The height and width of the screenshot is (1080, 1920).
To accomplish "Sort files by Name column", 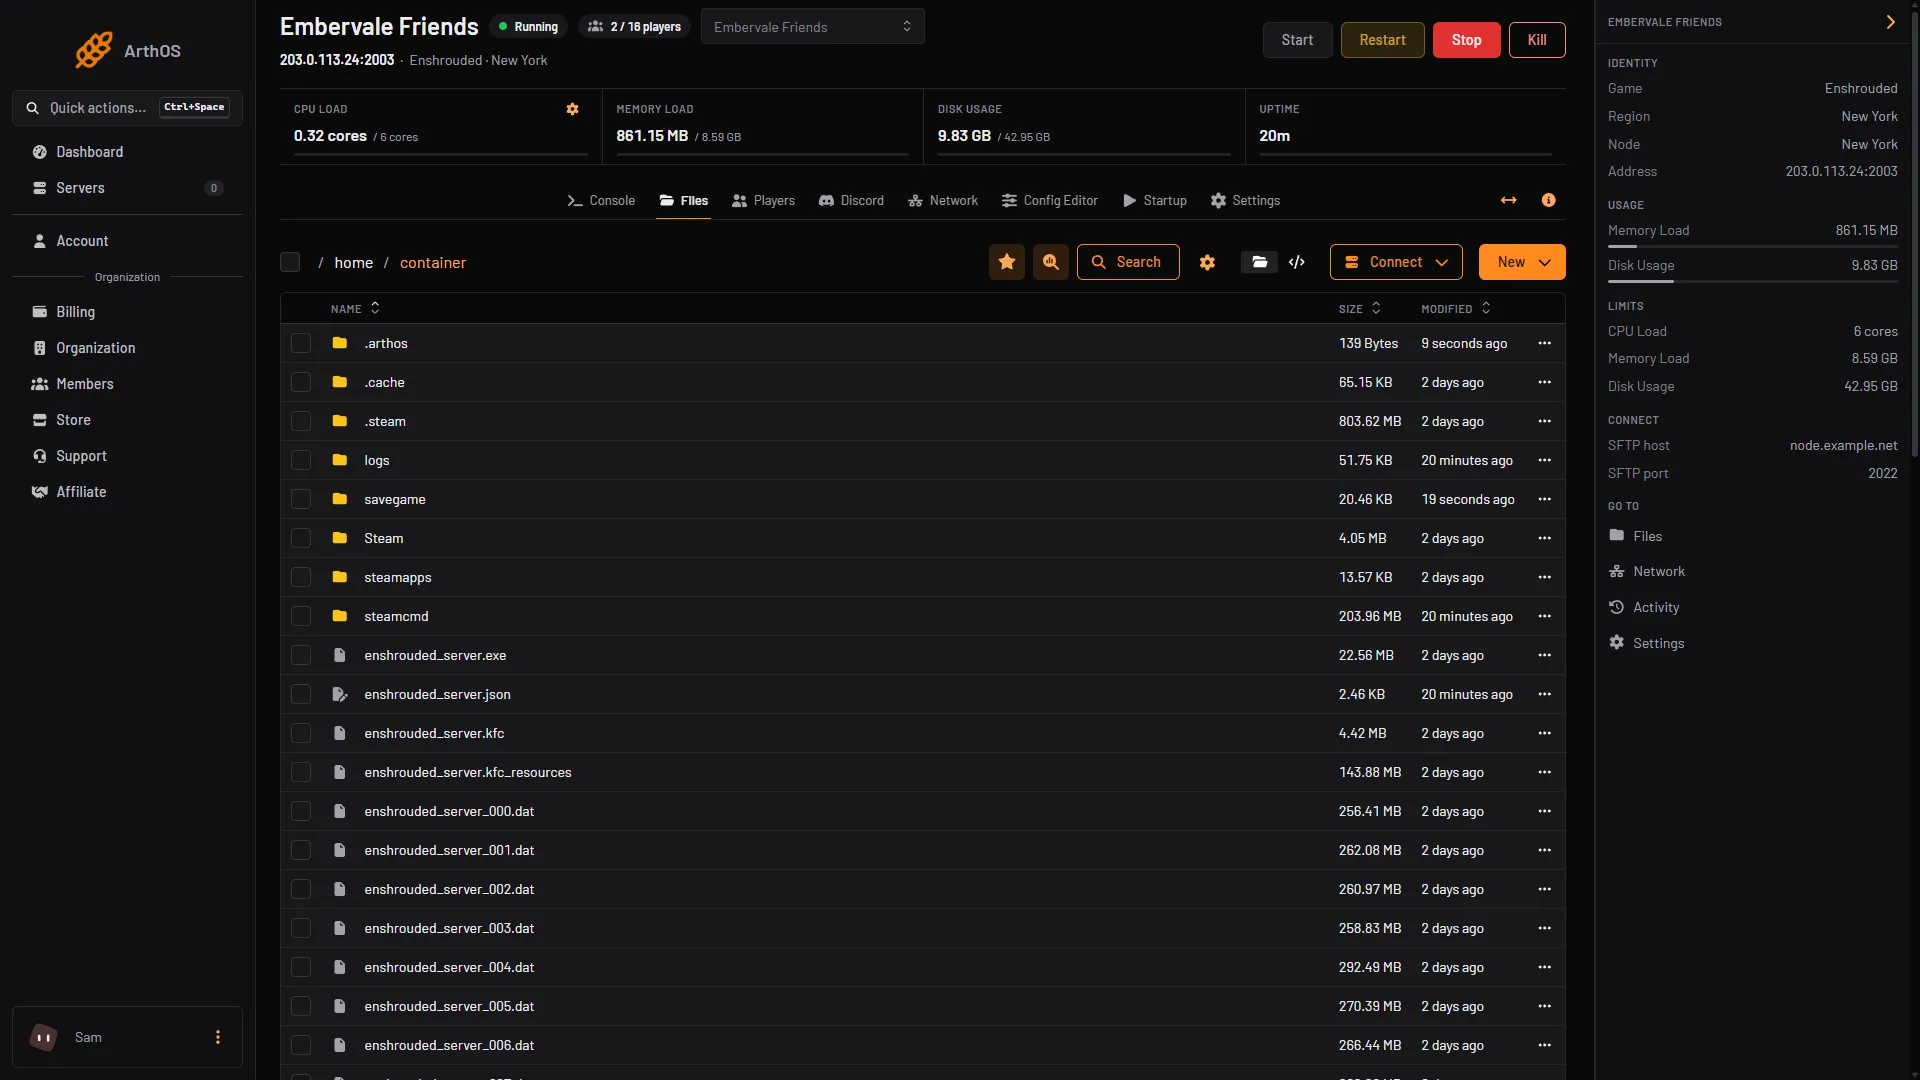I will [355, 309].
